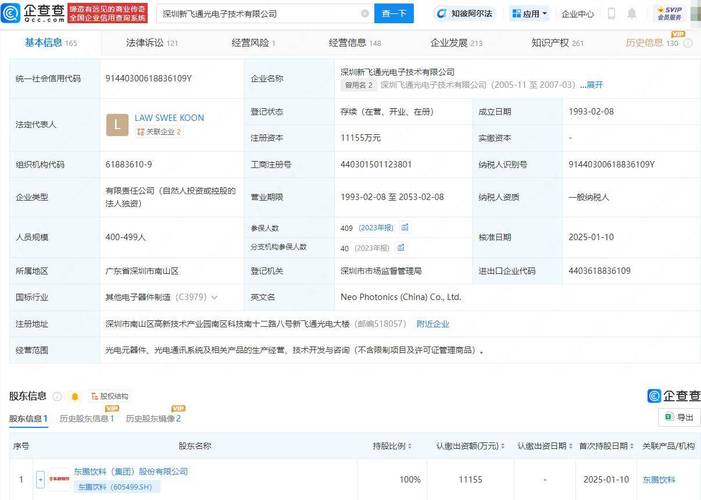The height and width of the screenshot is (500, 701).
Task: Click info icon beside 股东信息 heading
Action: point(57,396)
